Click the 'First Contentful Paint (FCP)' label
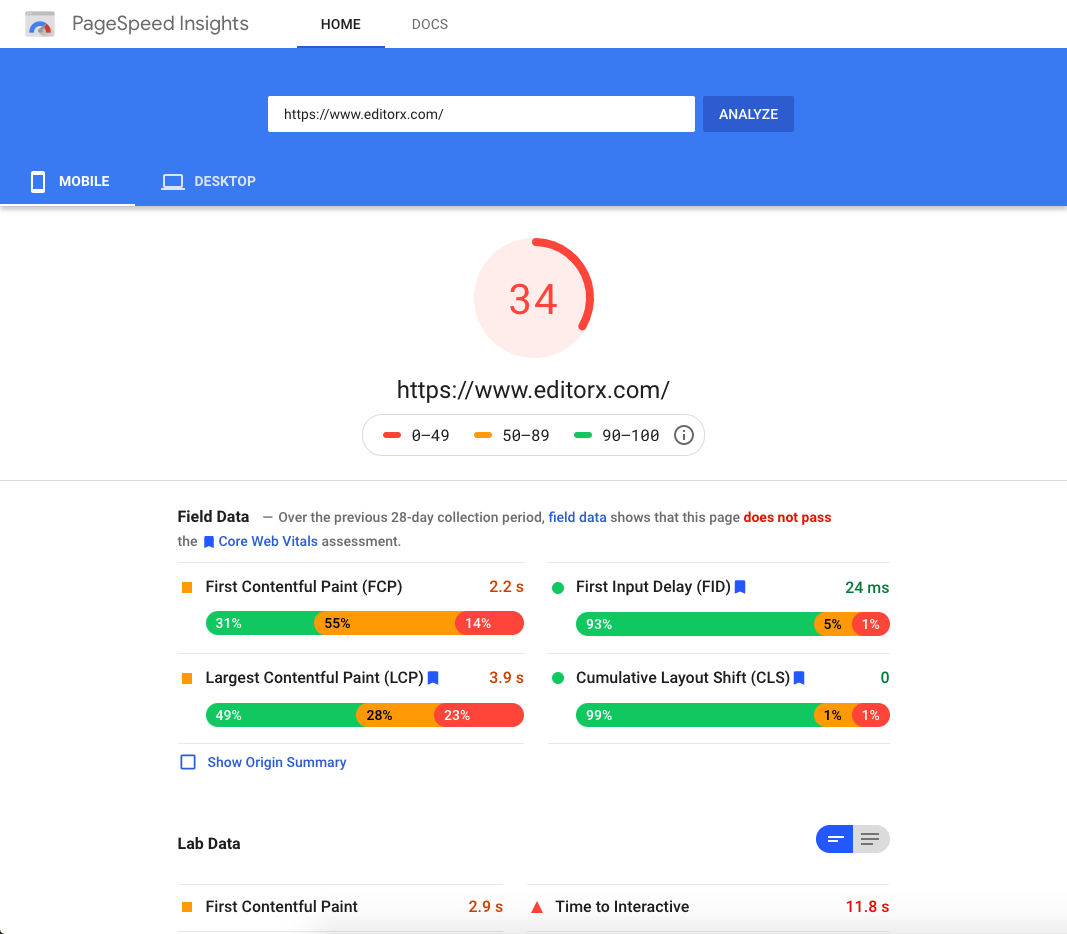Image resolution: width=1067 pixels, height=934 pixels. (303, 586)
